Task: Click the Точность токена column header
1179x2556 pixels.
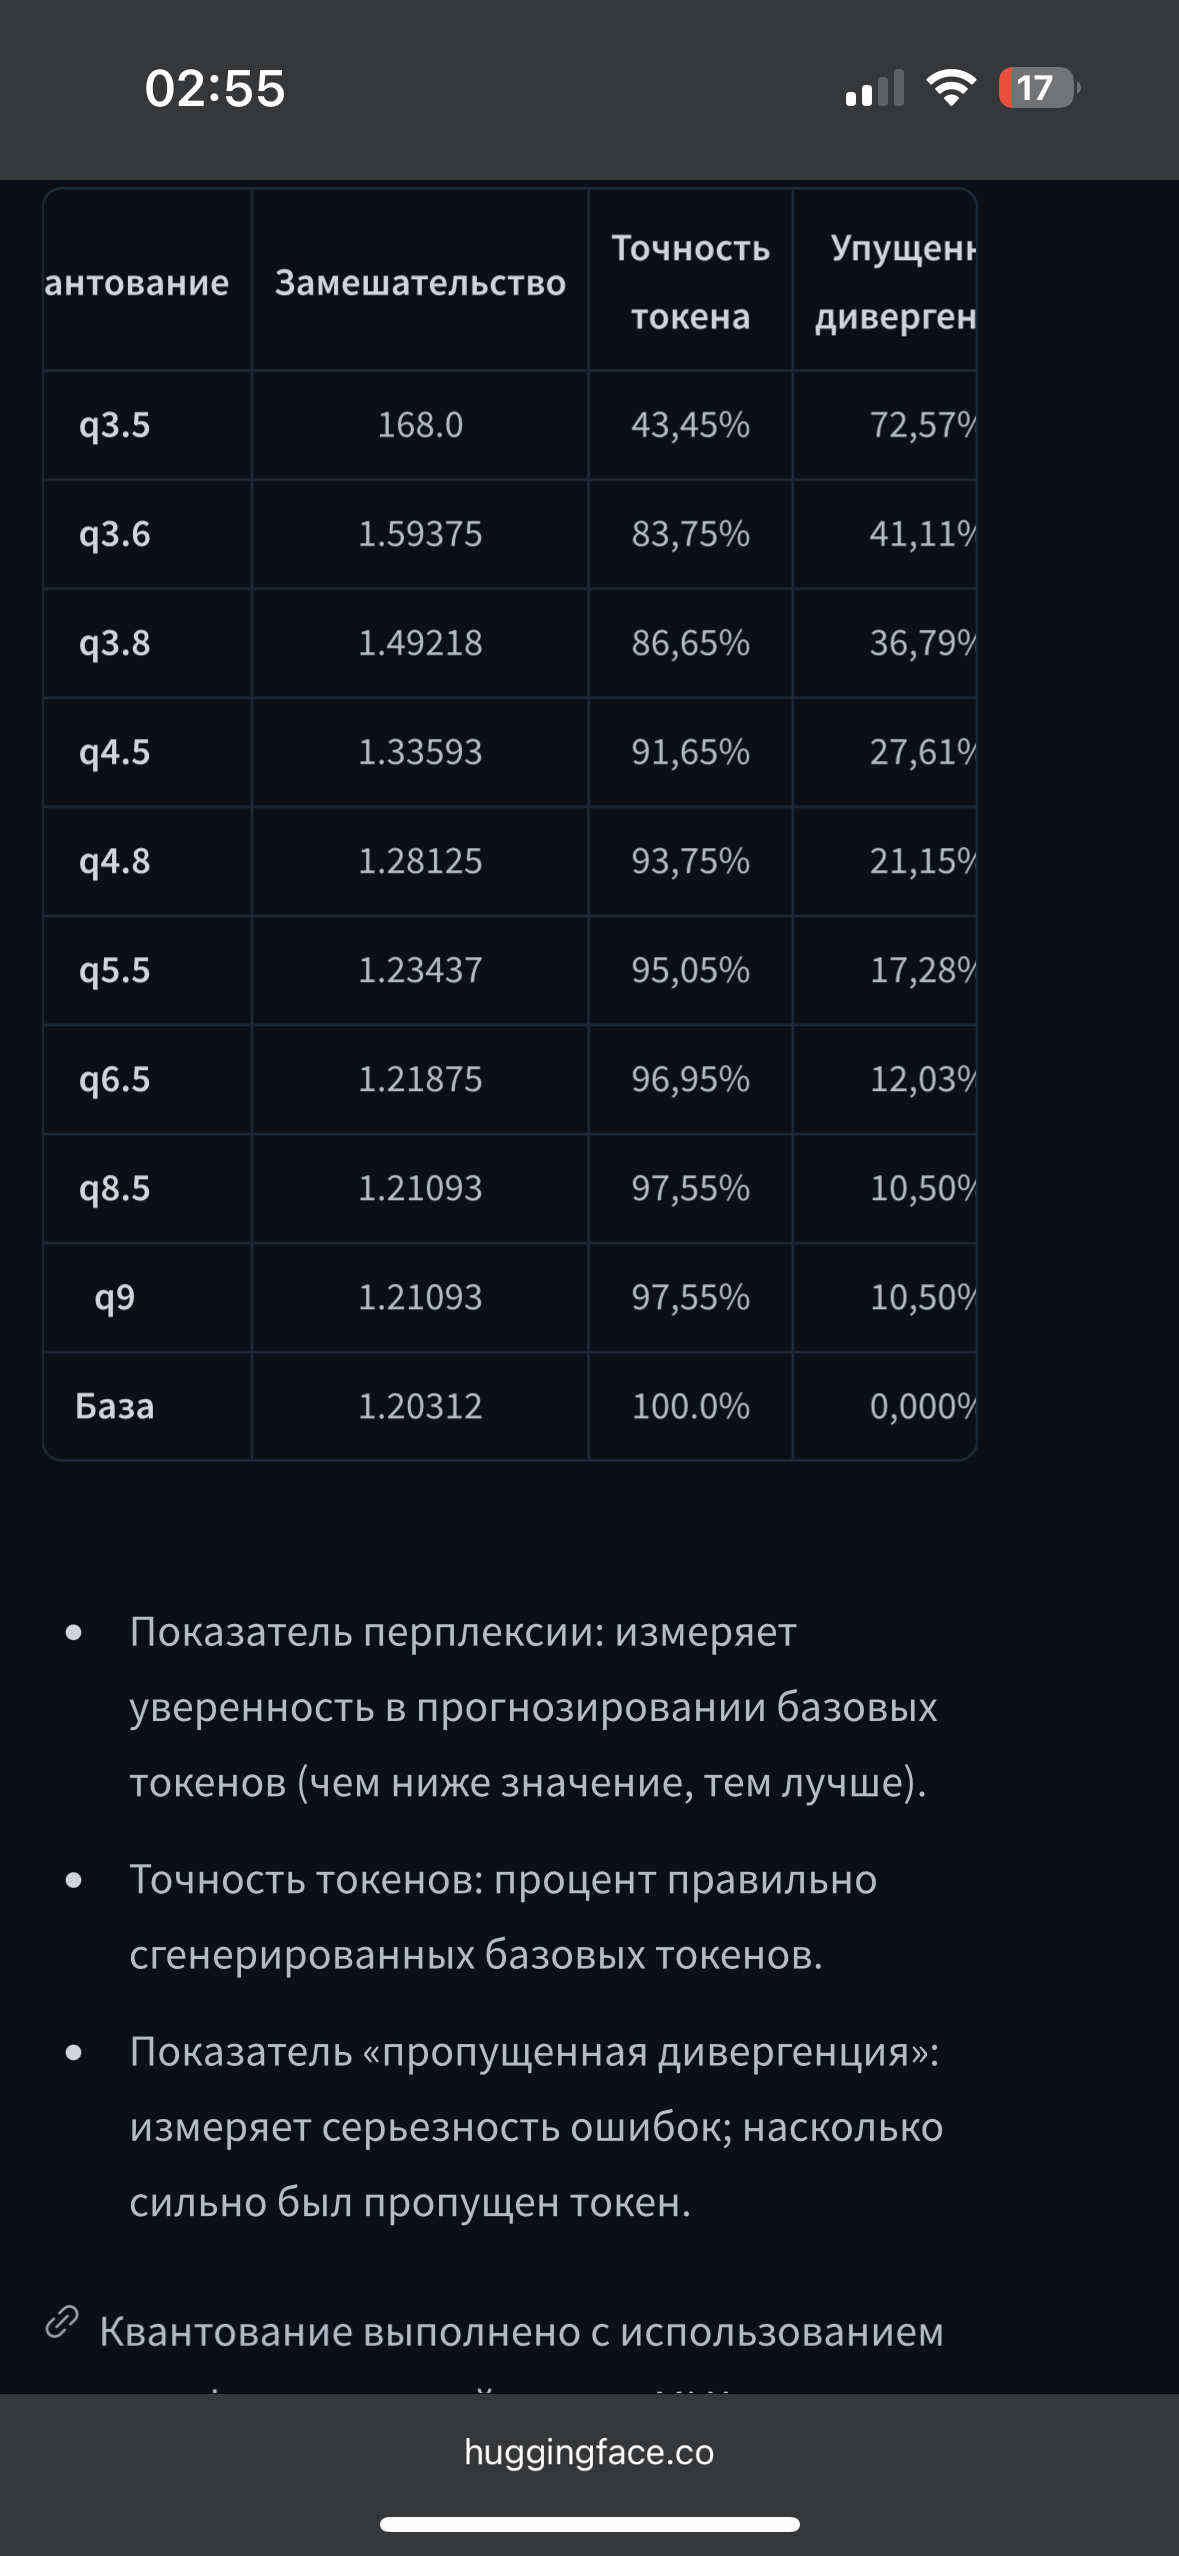Action: [x=690, y=282]
